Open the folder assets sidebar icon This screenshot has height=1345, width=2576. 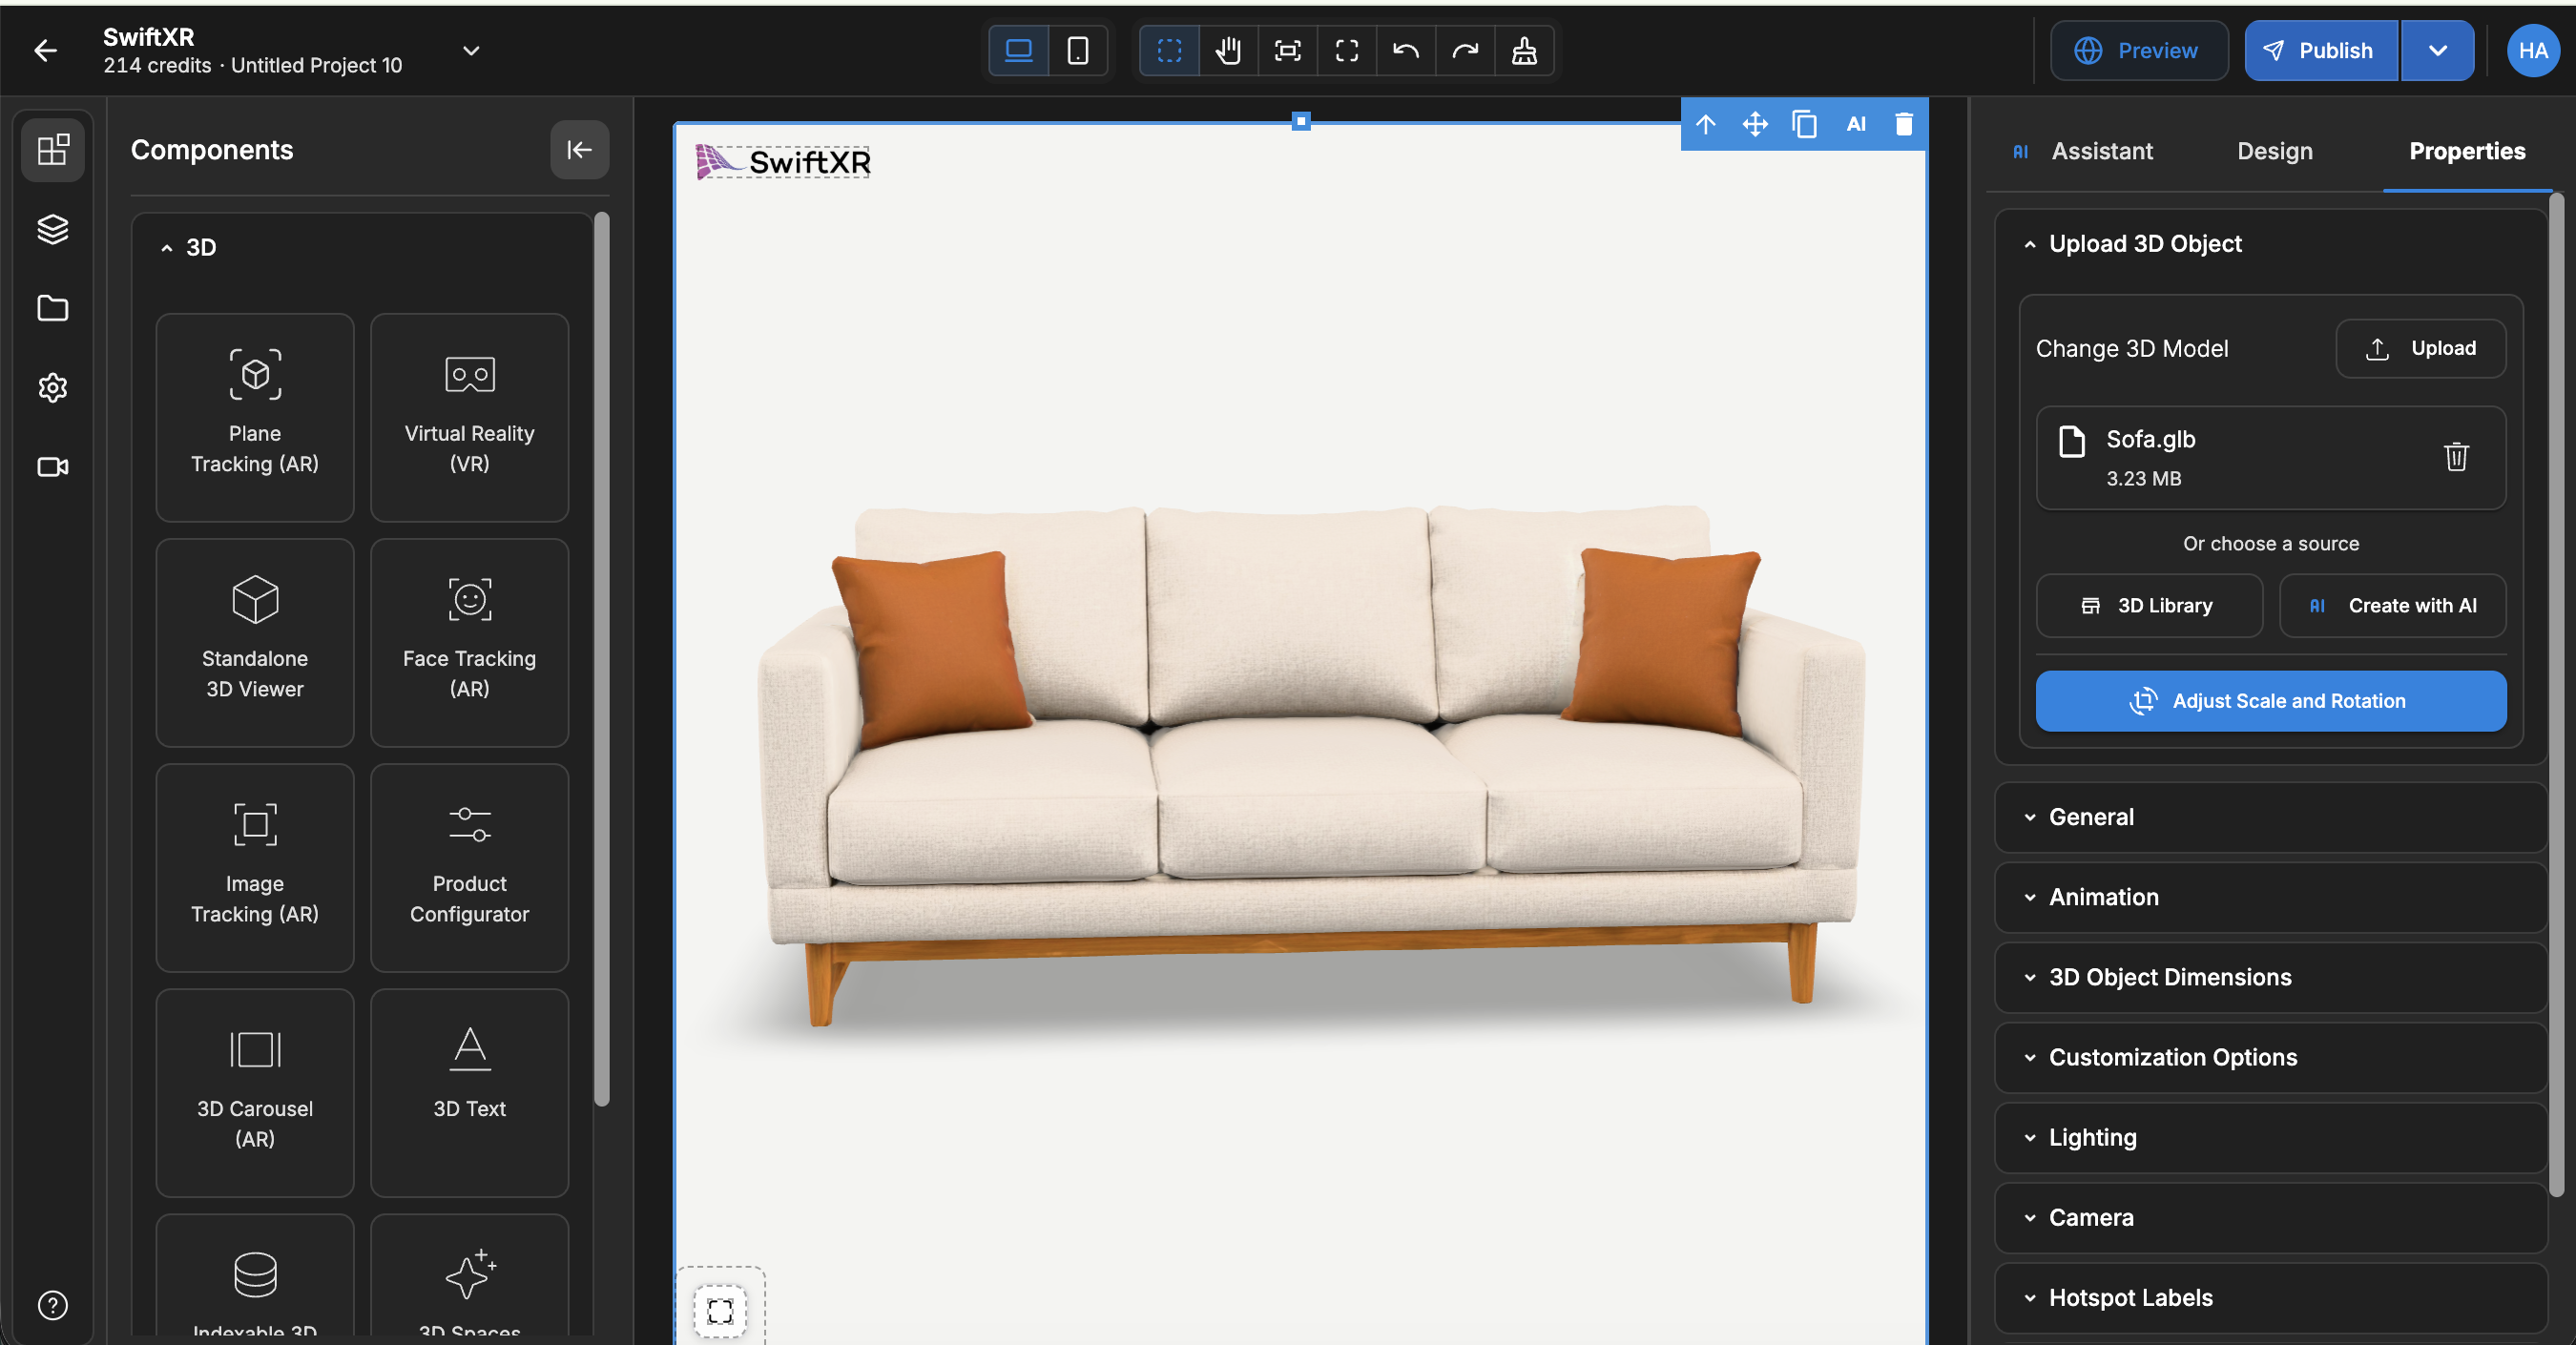[x=53, y=308]
